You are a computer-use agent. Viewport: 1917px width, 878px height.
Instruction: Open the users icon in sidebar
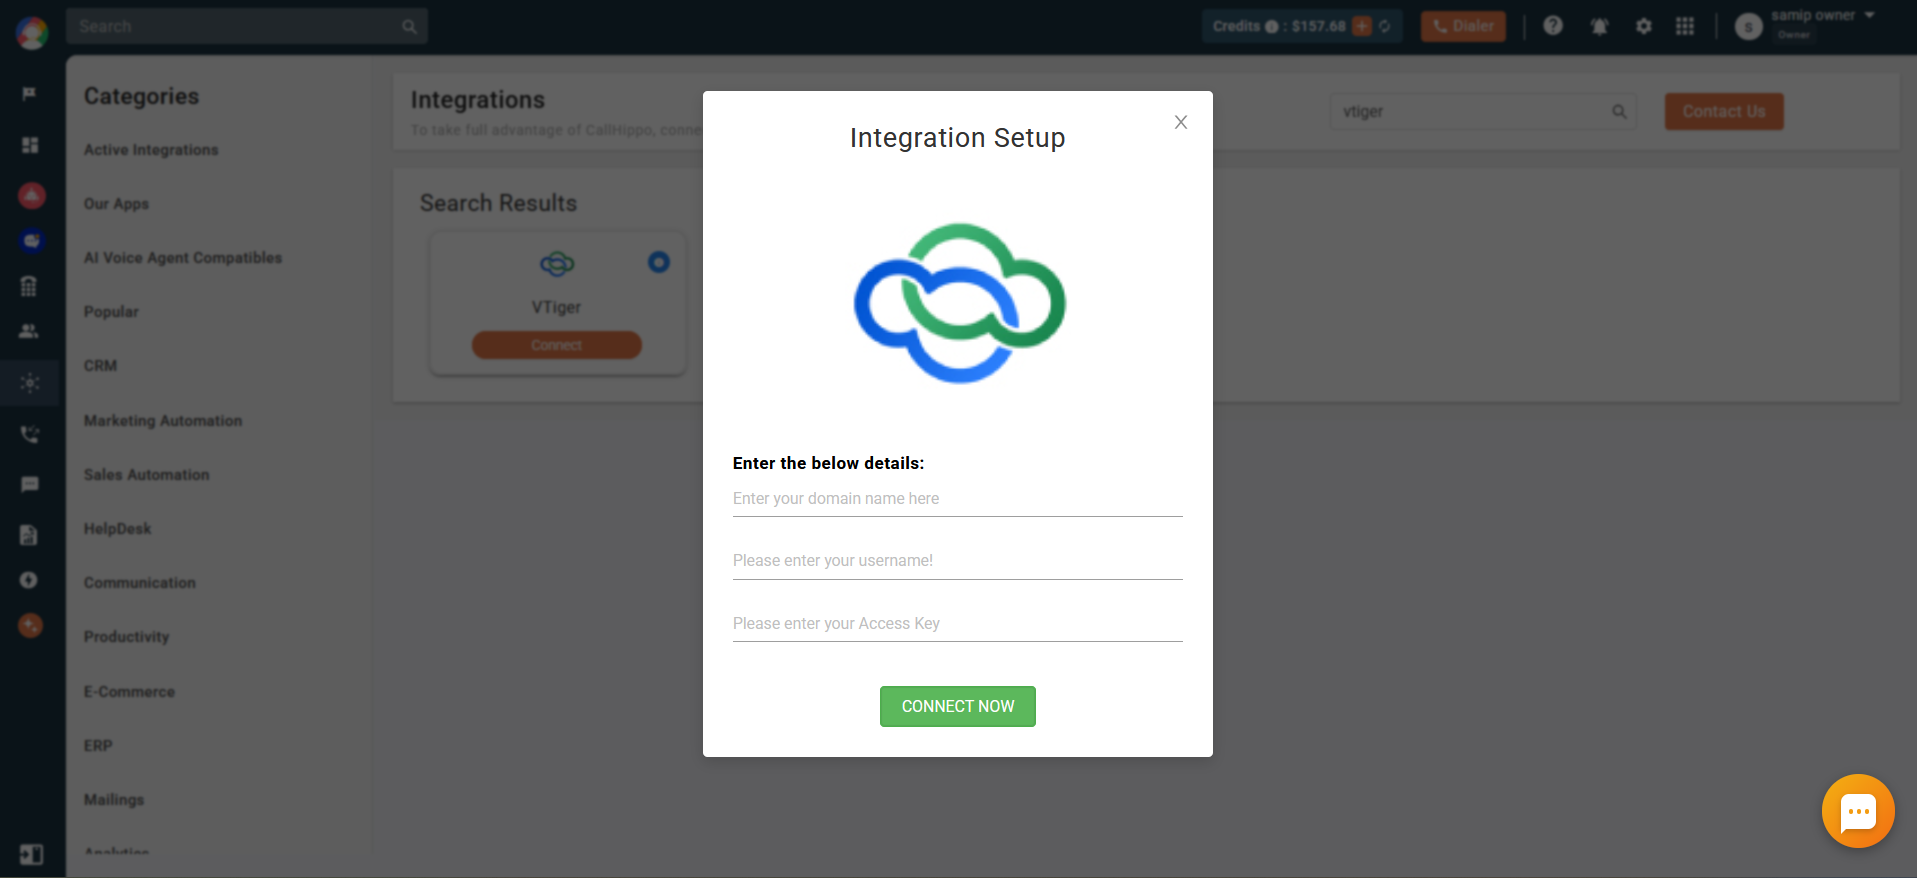point(29,331)
